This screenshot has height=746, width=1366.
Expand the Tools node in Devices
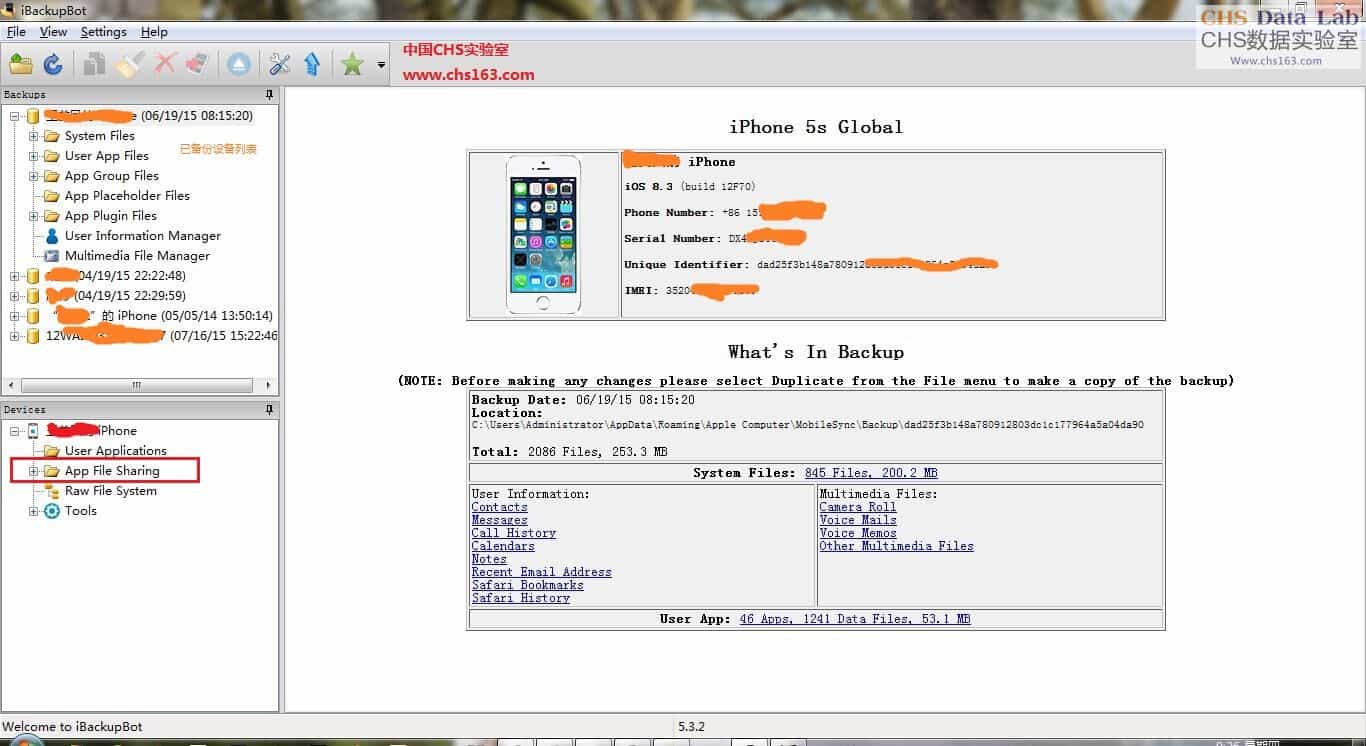(x=33, y=511)
